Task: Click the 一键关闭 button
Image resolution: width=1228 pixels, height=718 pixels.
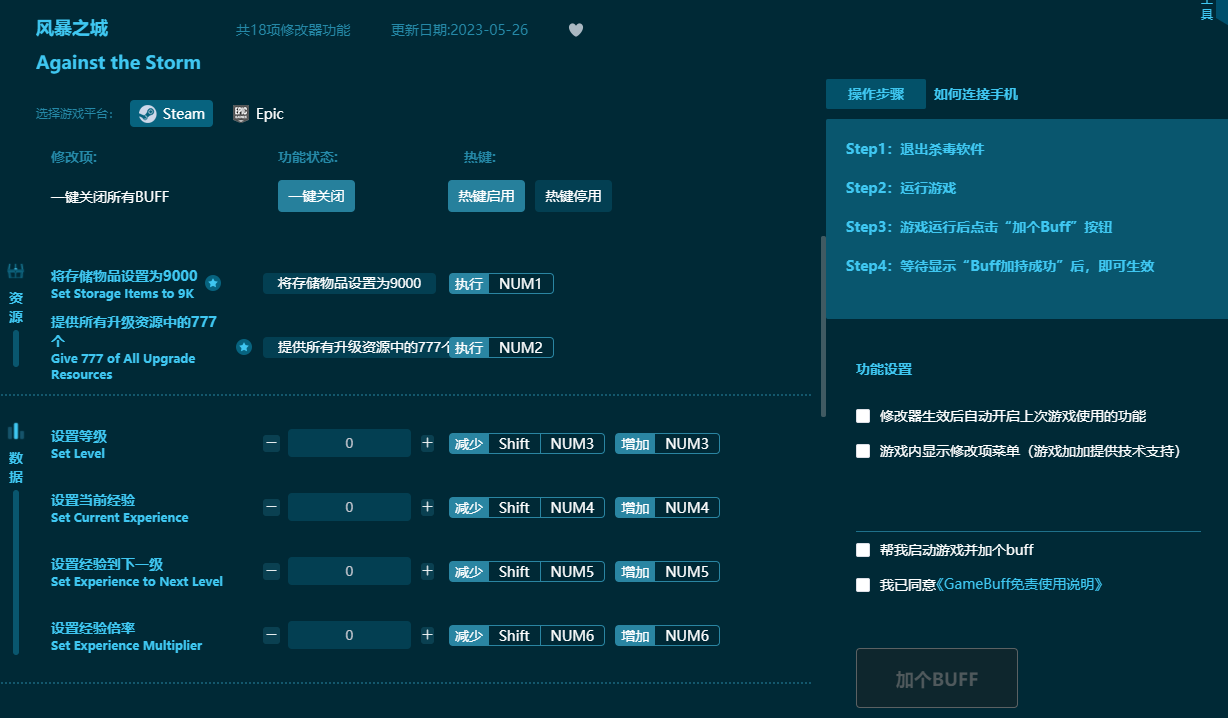Action: [x=316, y=196]
